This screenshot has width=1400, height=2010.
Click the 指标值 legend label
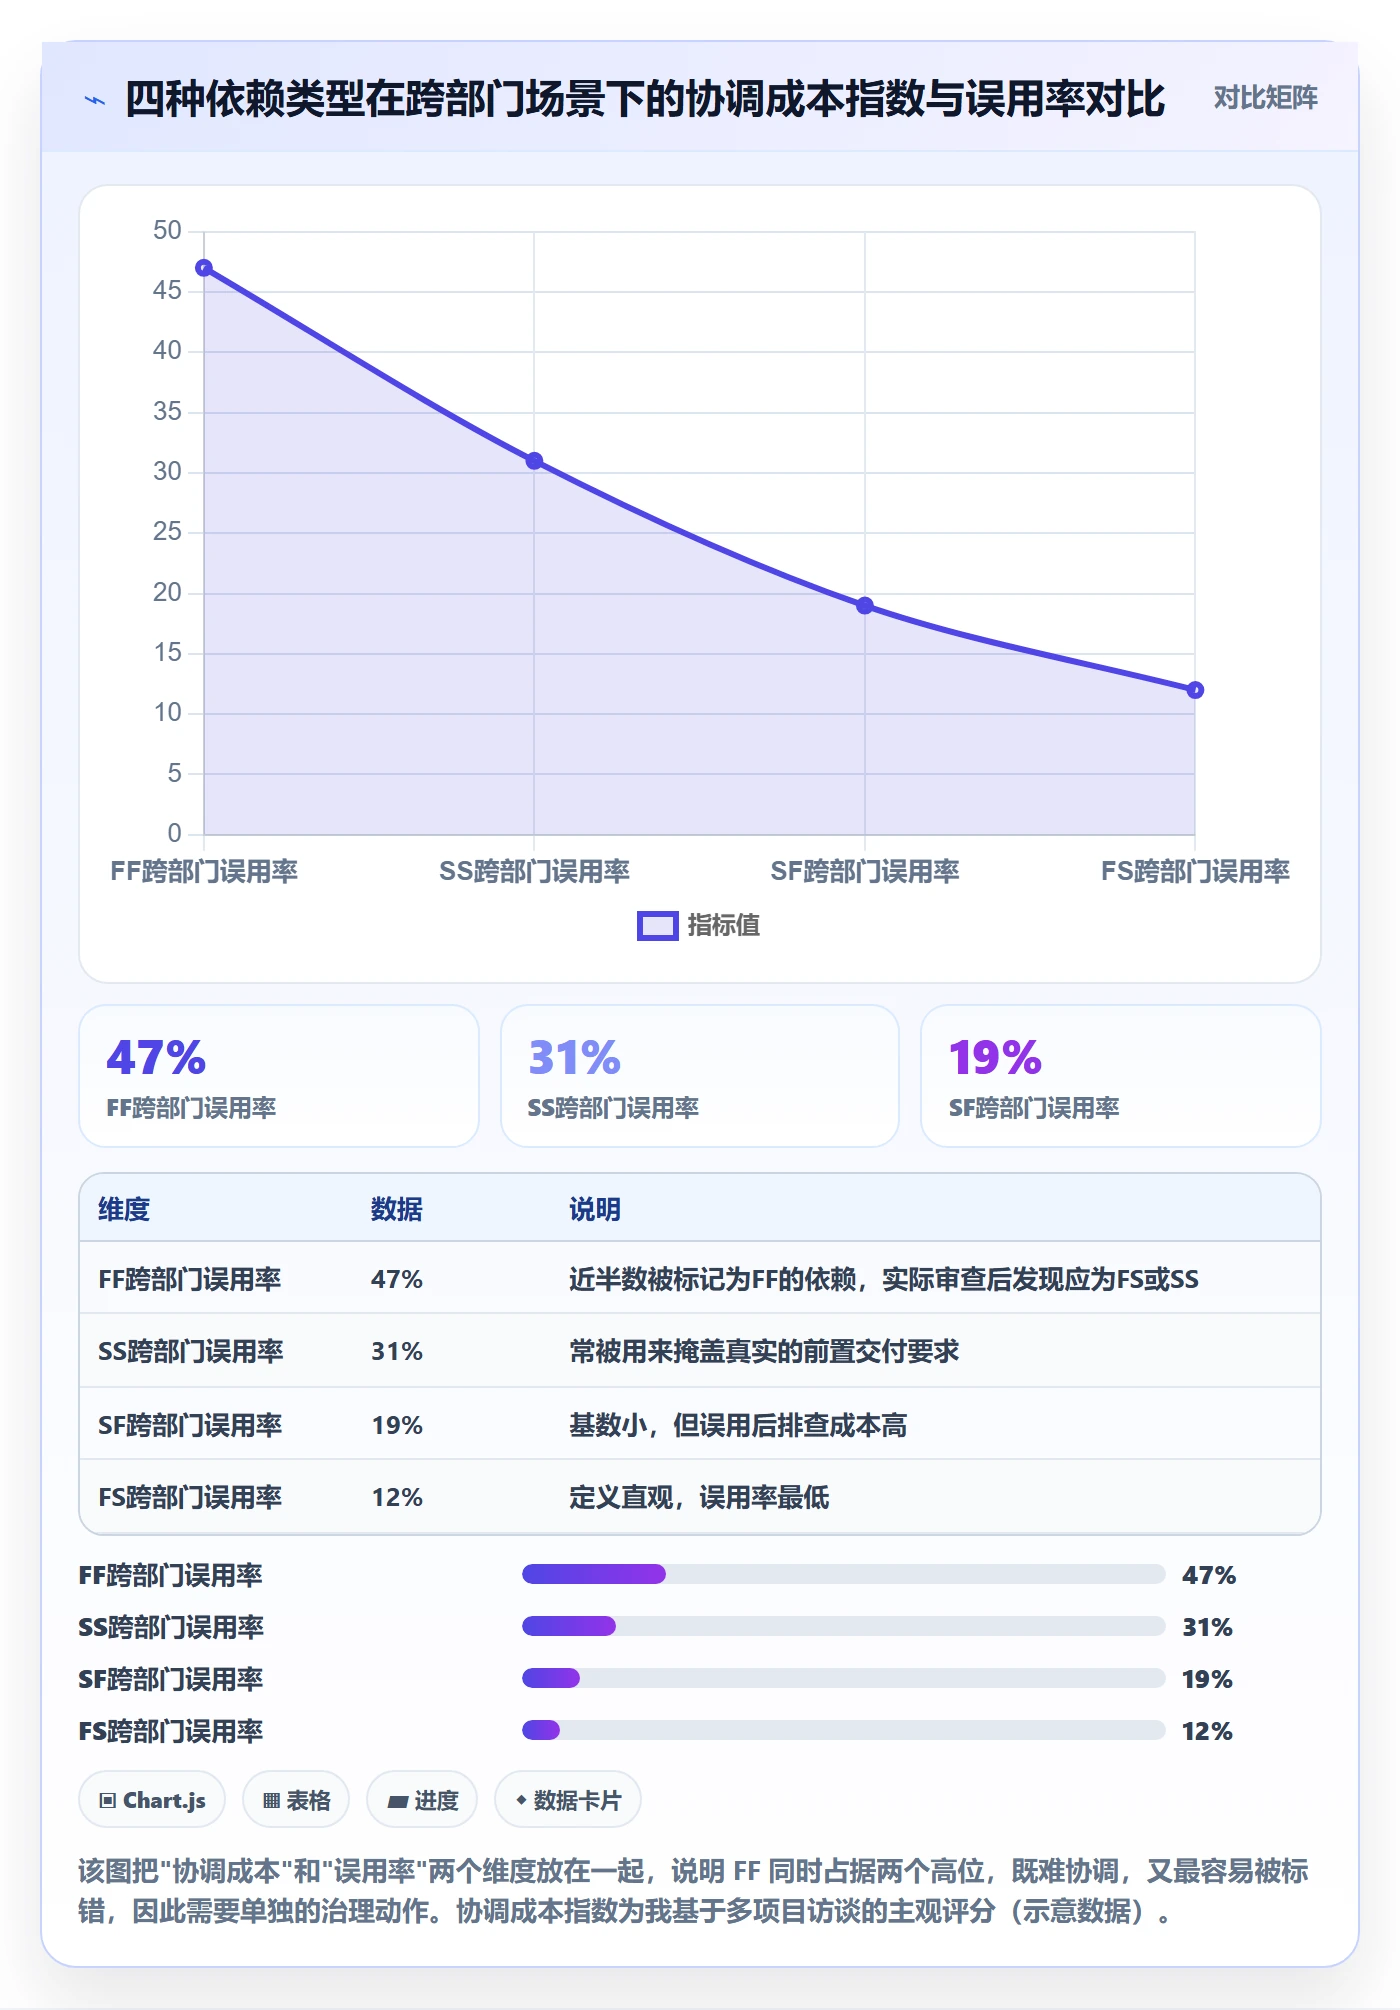coord(723,926)
